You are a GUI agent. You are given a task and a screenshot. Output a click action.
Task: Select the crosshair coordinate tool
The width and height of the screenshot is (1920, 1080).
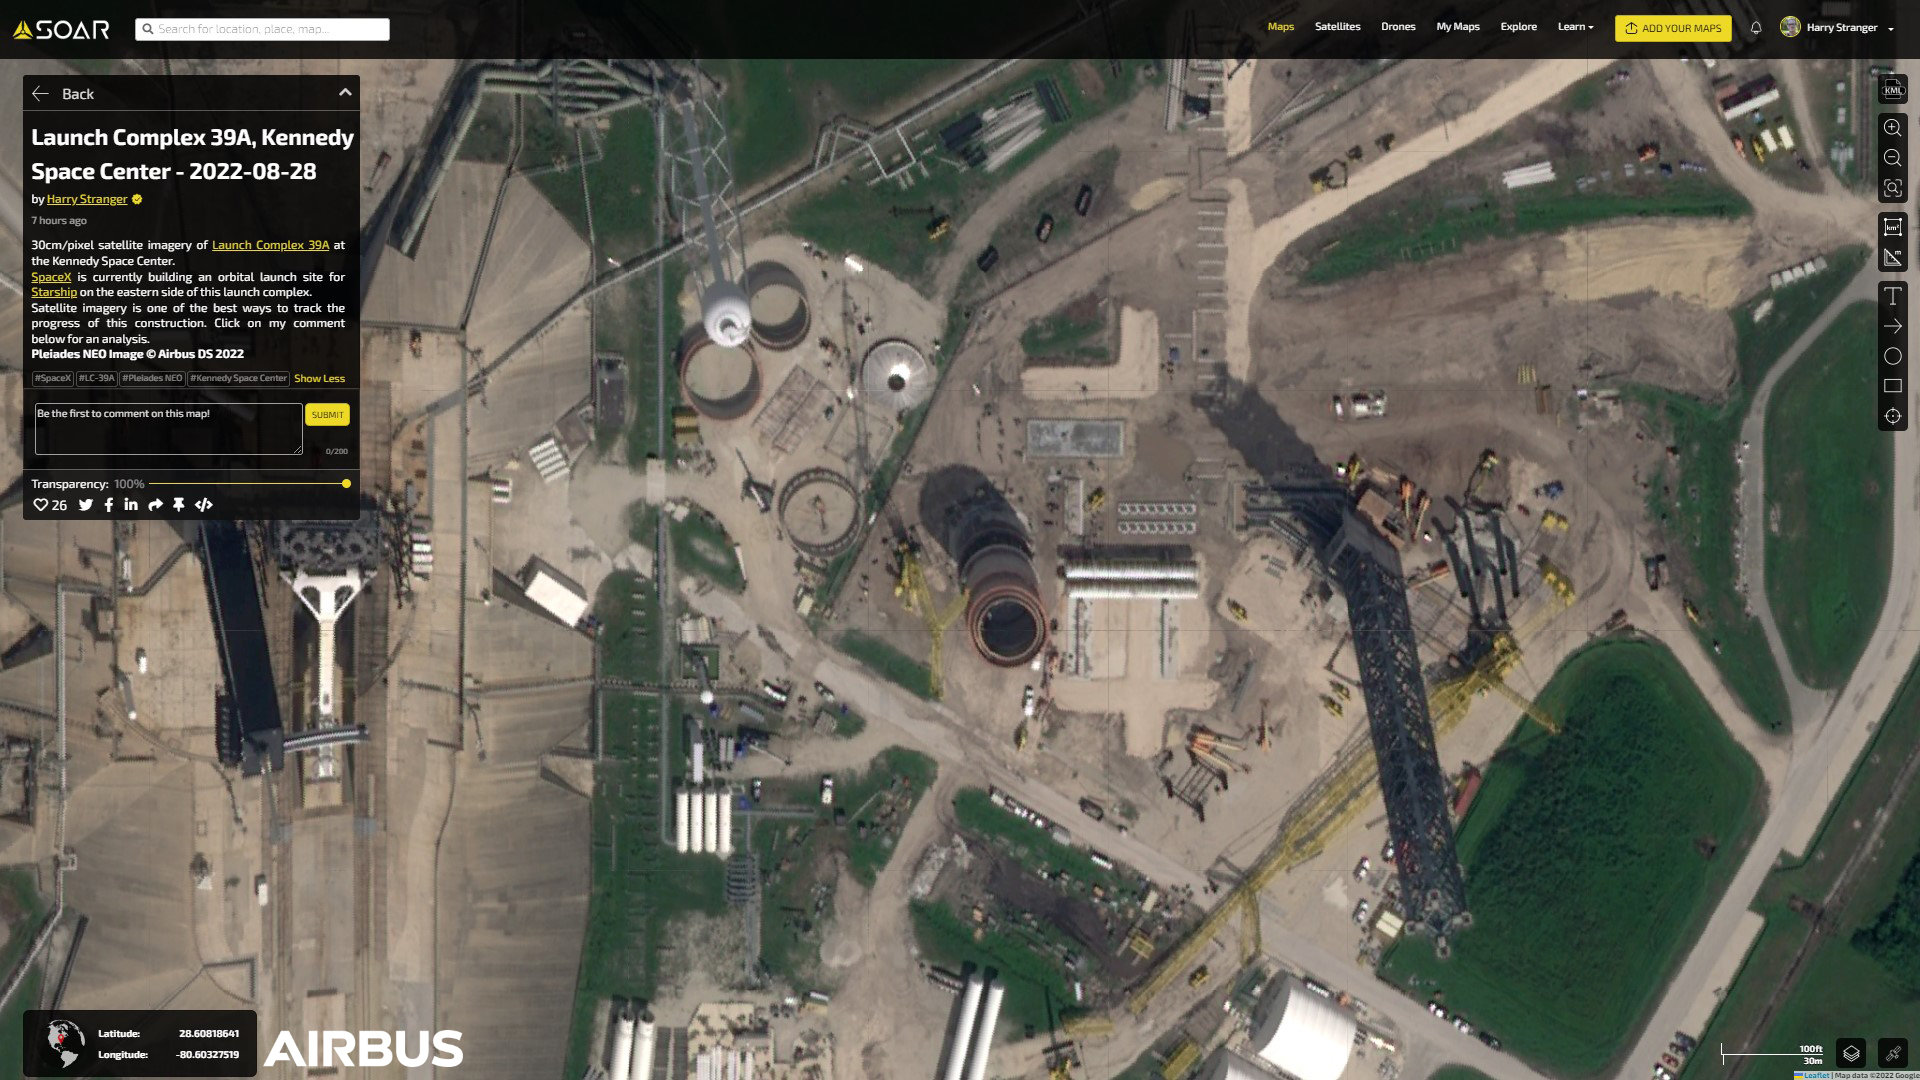1892,416
